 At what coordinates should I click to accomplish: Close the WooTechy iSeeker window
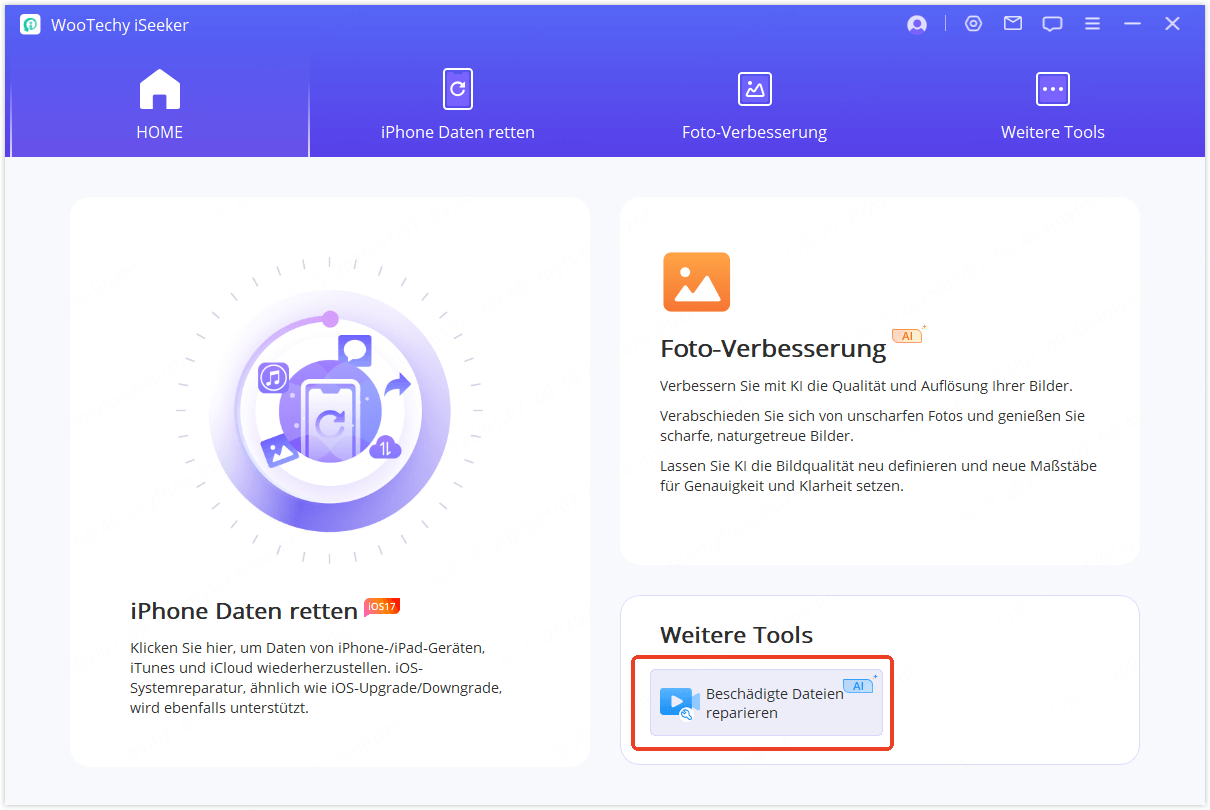tap(1172, 24)
